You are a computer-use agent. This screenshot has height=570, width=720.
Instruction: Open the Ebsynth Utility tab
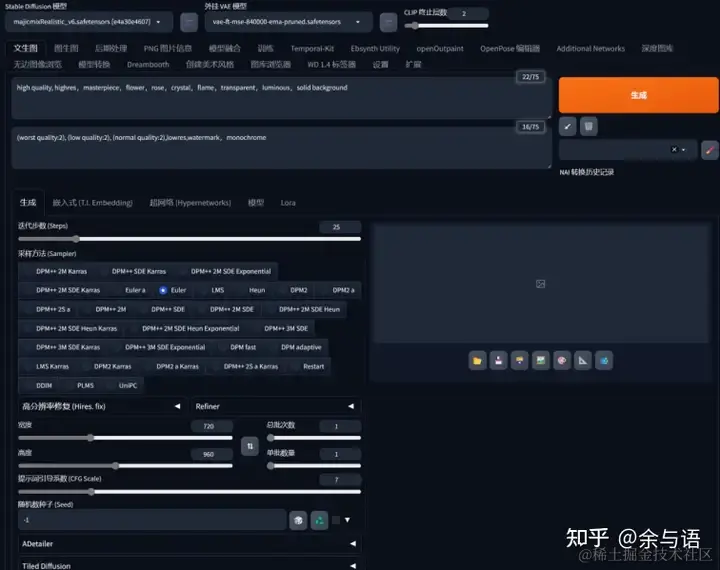[x=375, y=49]
